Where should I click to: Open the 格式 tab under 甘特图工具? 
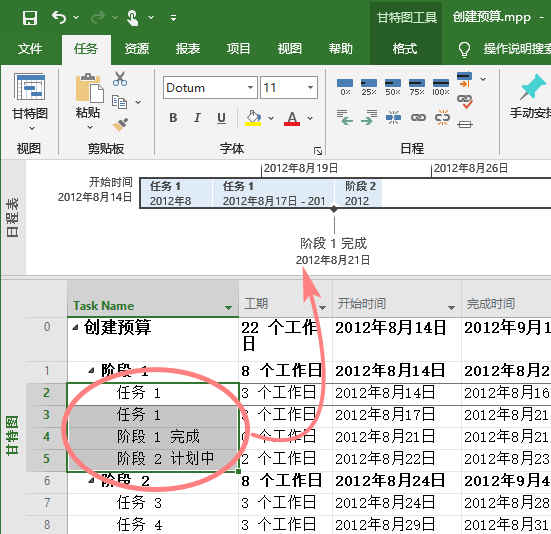[x=405, y=48]
